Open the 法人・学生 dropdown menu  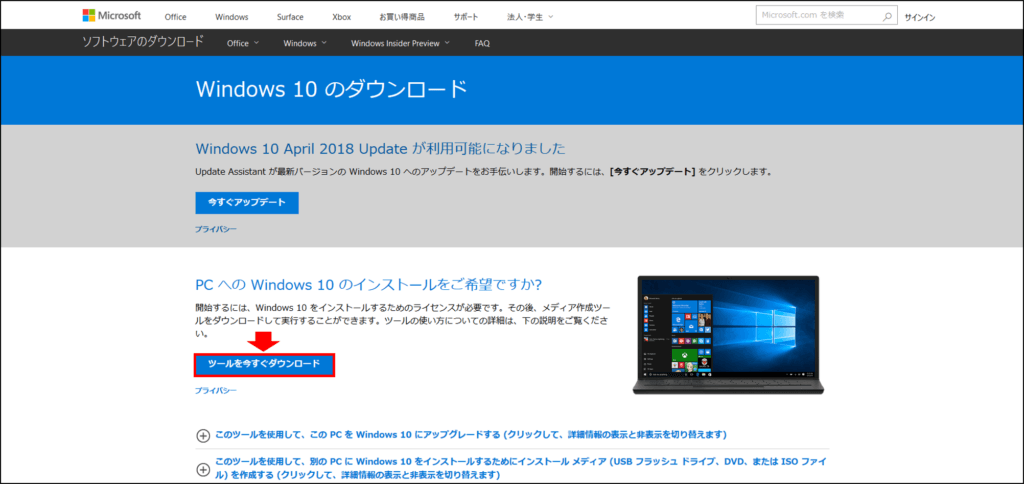click(530, 17)
